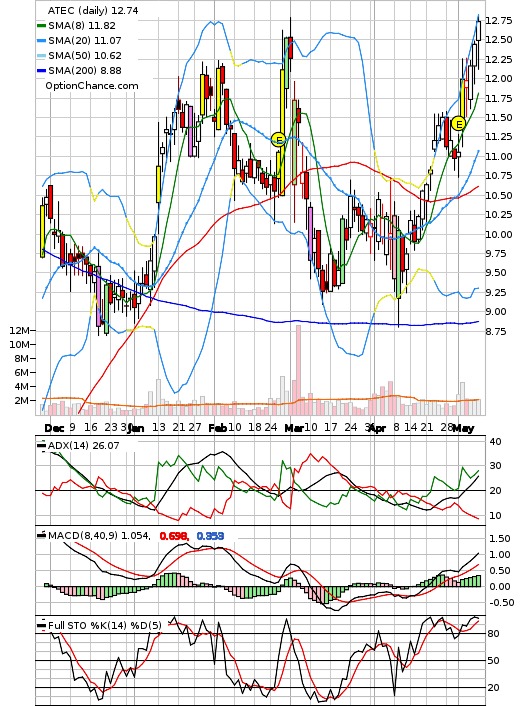This screenshot has height=706, width=526.
Task: Click the SMA(50) 10.62 legend swatch
Action: click(41, 56)
